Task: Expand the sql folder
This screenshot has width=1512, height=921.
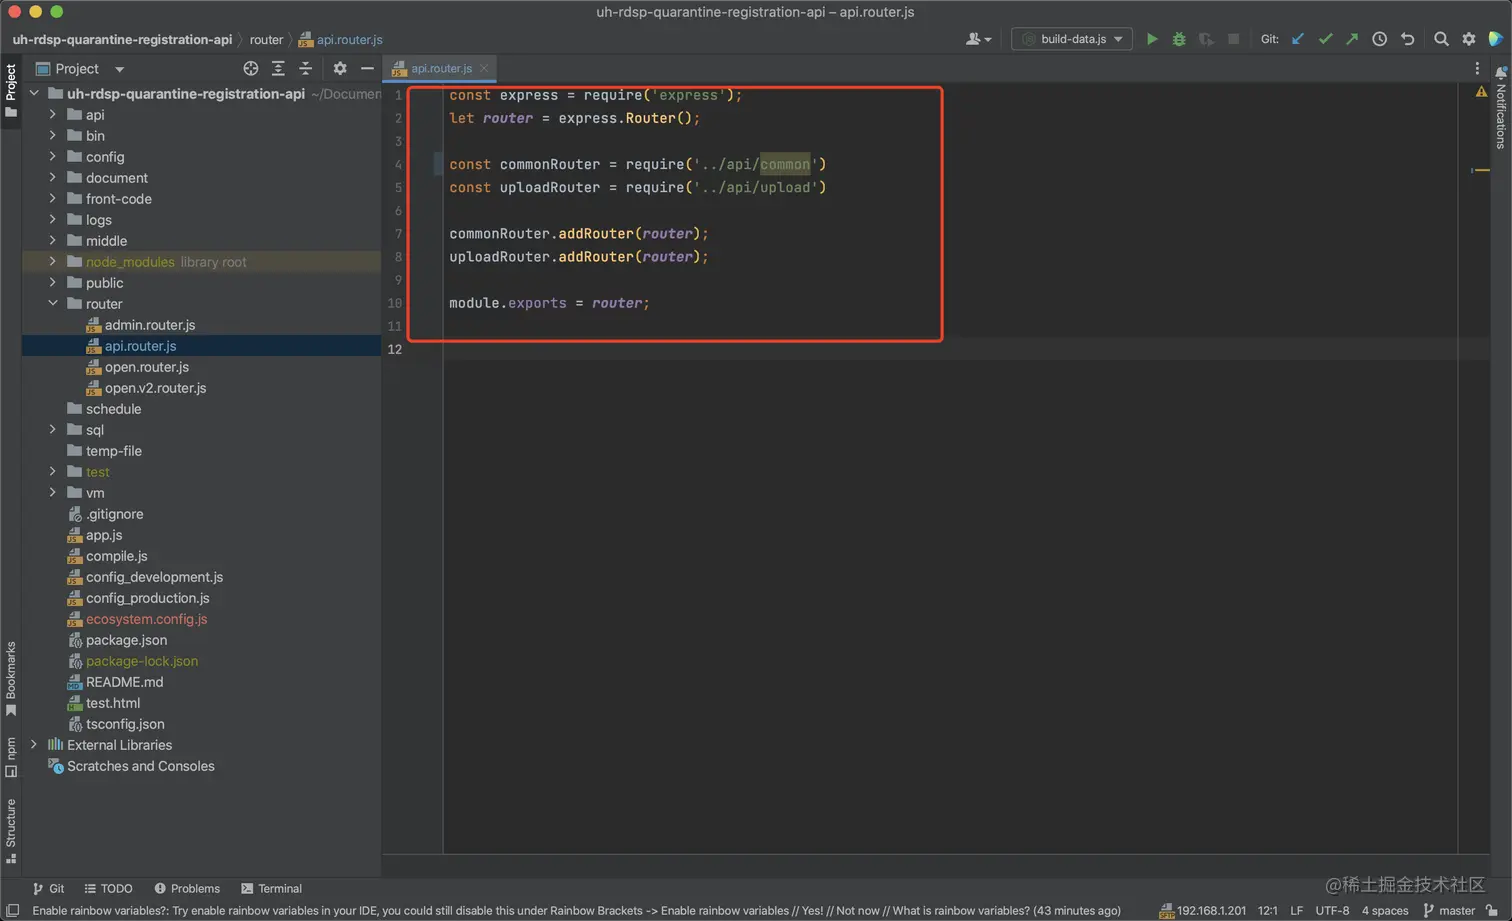Action: (x=52, y=429)
